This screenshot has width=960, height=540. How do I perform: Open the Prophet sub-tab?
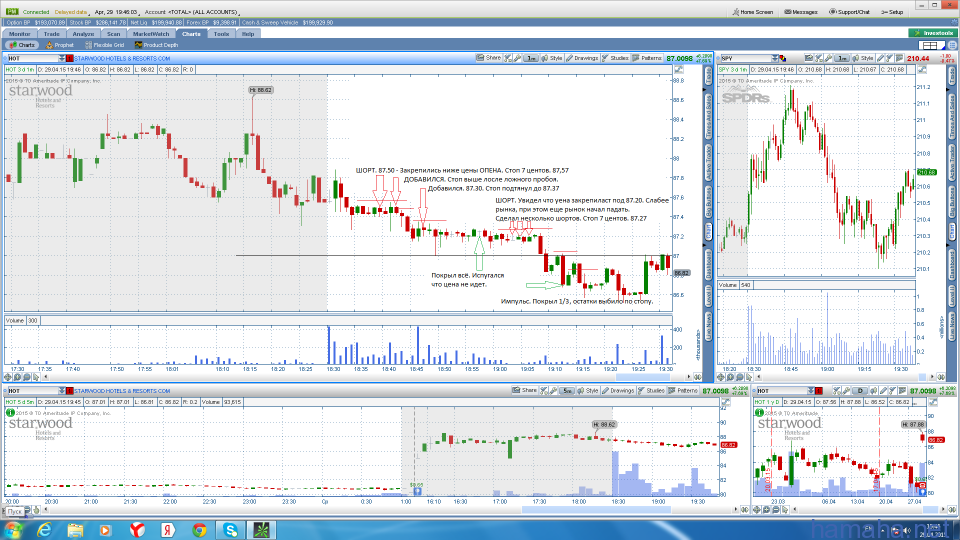tap(60, 45)
